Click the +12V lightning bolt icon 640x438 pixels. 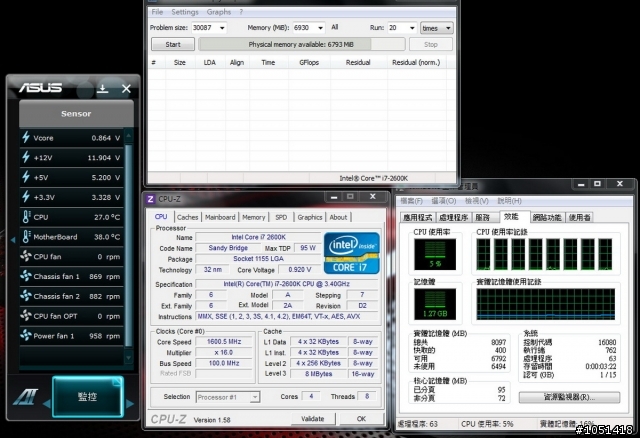tap(26, 157)
